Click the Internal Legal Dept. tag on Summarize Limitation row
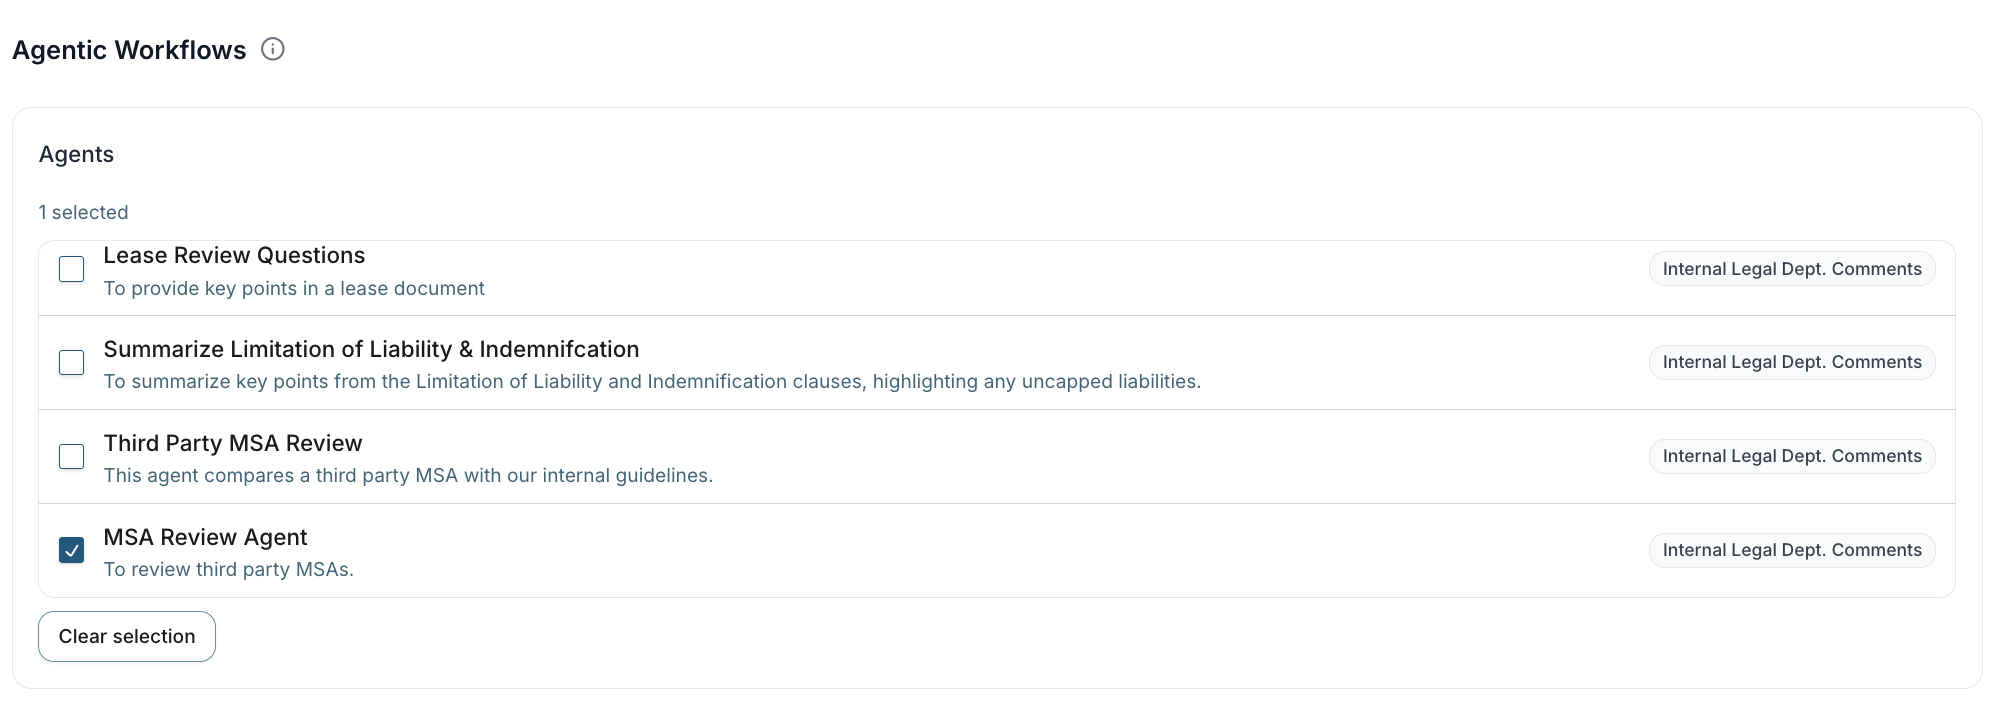The image size is (2000, 703). [x=1791, y=362]
